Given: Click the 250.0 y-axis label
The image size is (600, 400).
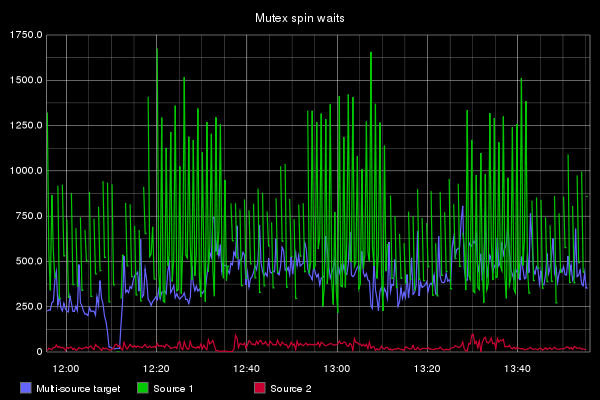Looking at the screenshot, I should (27, 307).
